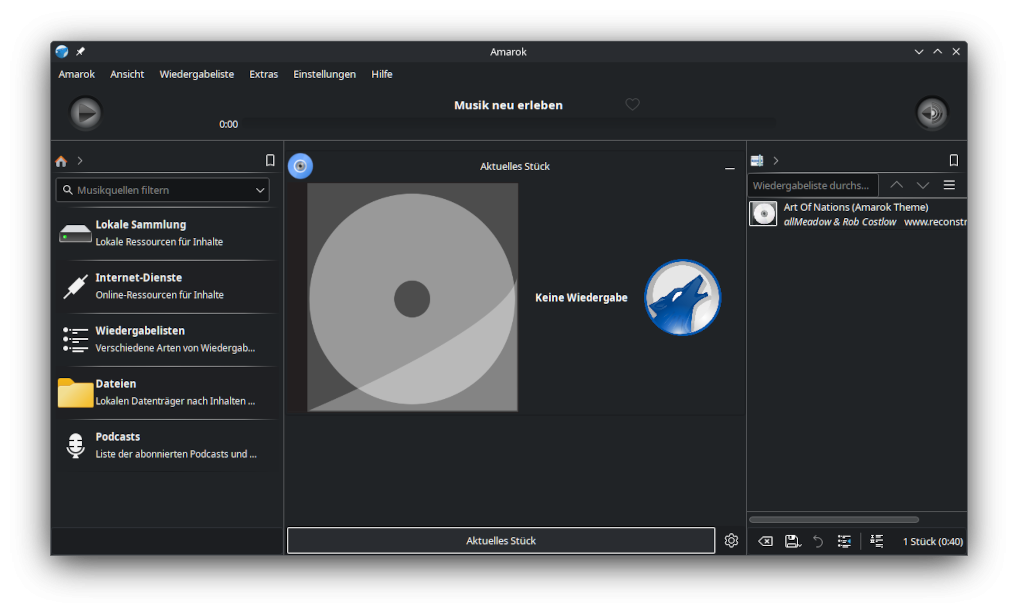Click the home icon in media sources

pyautogui.click(x=61, y=161)
